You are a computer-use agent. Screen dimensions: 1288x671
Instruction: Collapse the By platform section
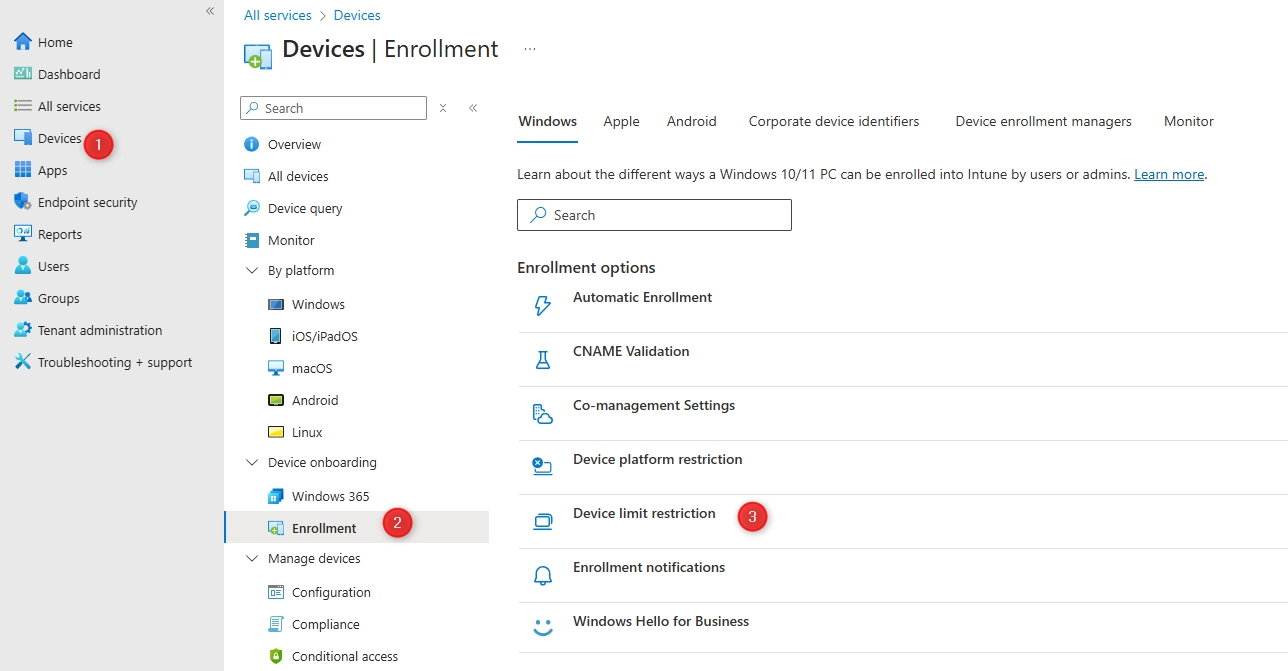click(x=252, y=270)
